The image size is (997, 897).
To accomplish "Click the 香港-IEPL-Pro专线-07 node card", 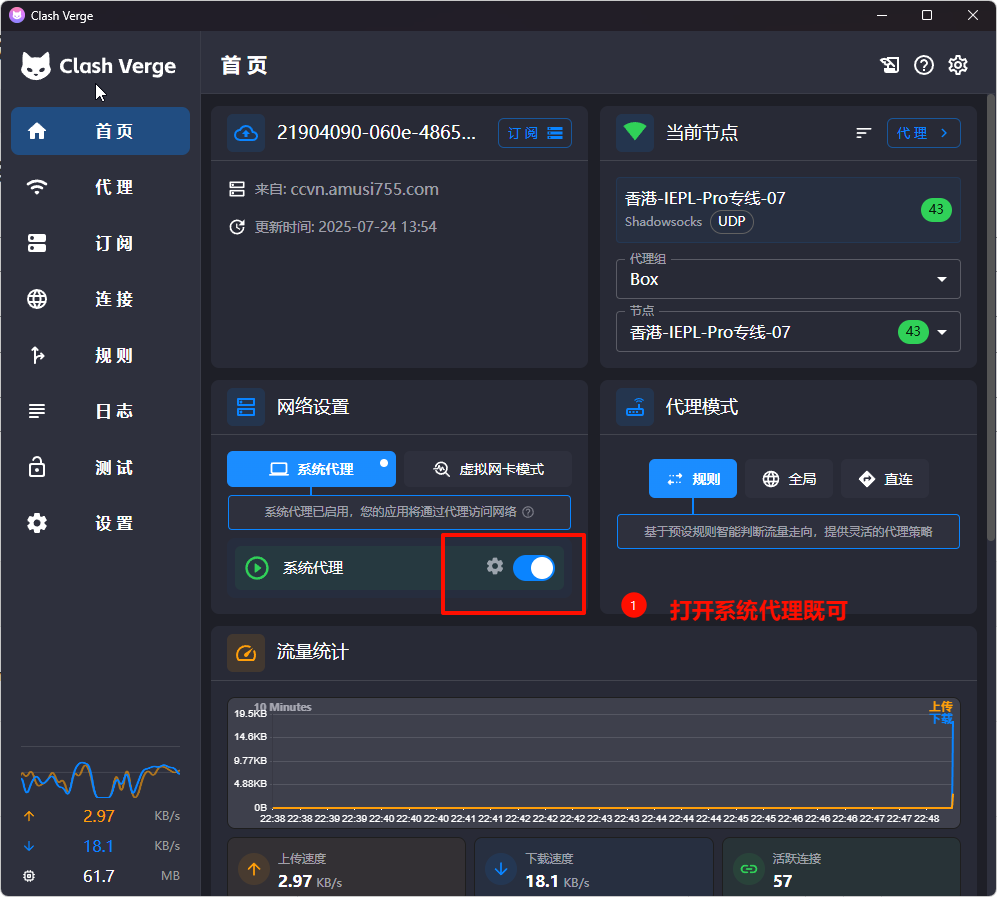I will [x=788, y=210].
